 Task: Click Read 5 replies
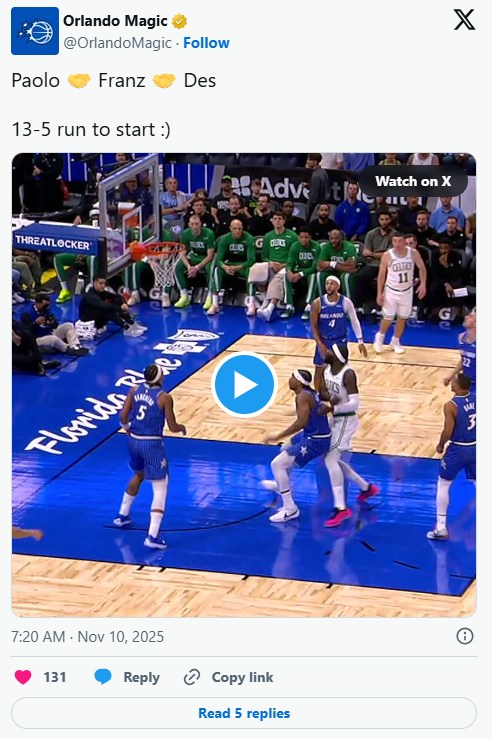click(x=244, y=713)
